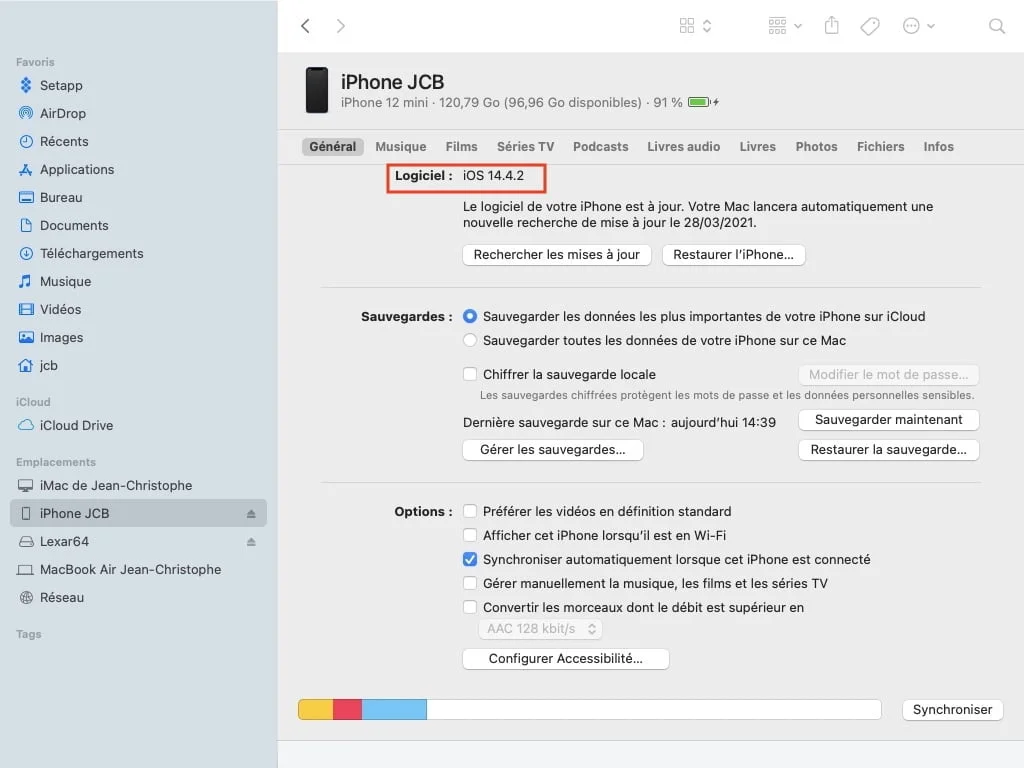
Task: Click the Setapp sidebar icon
Action: coord(25,86)
